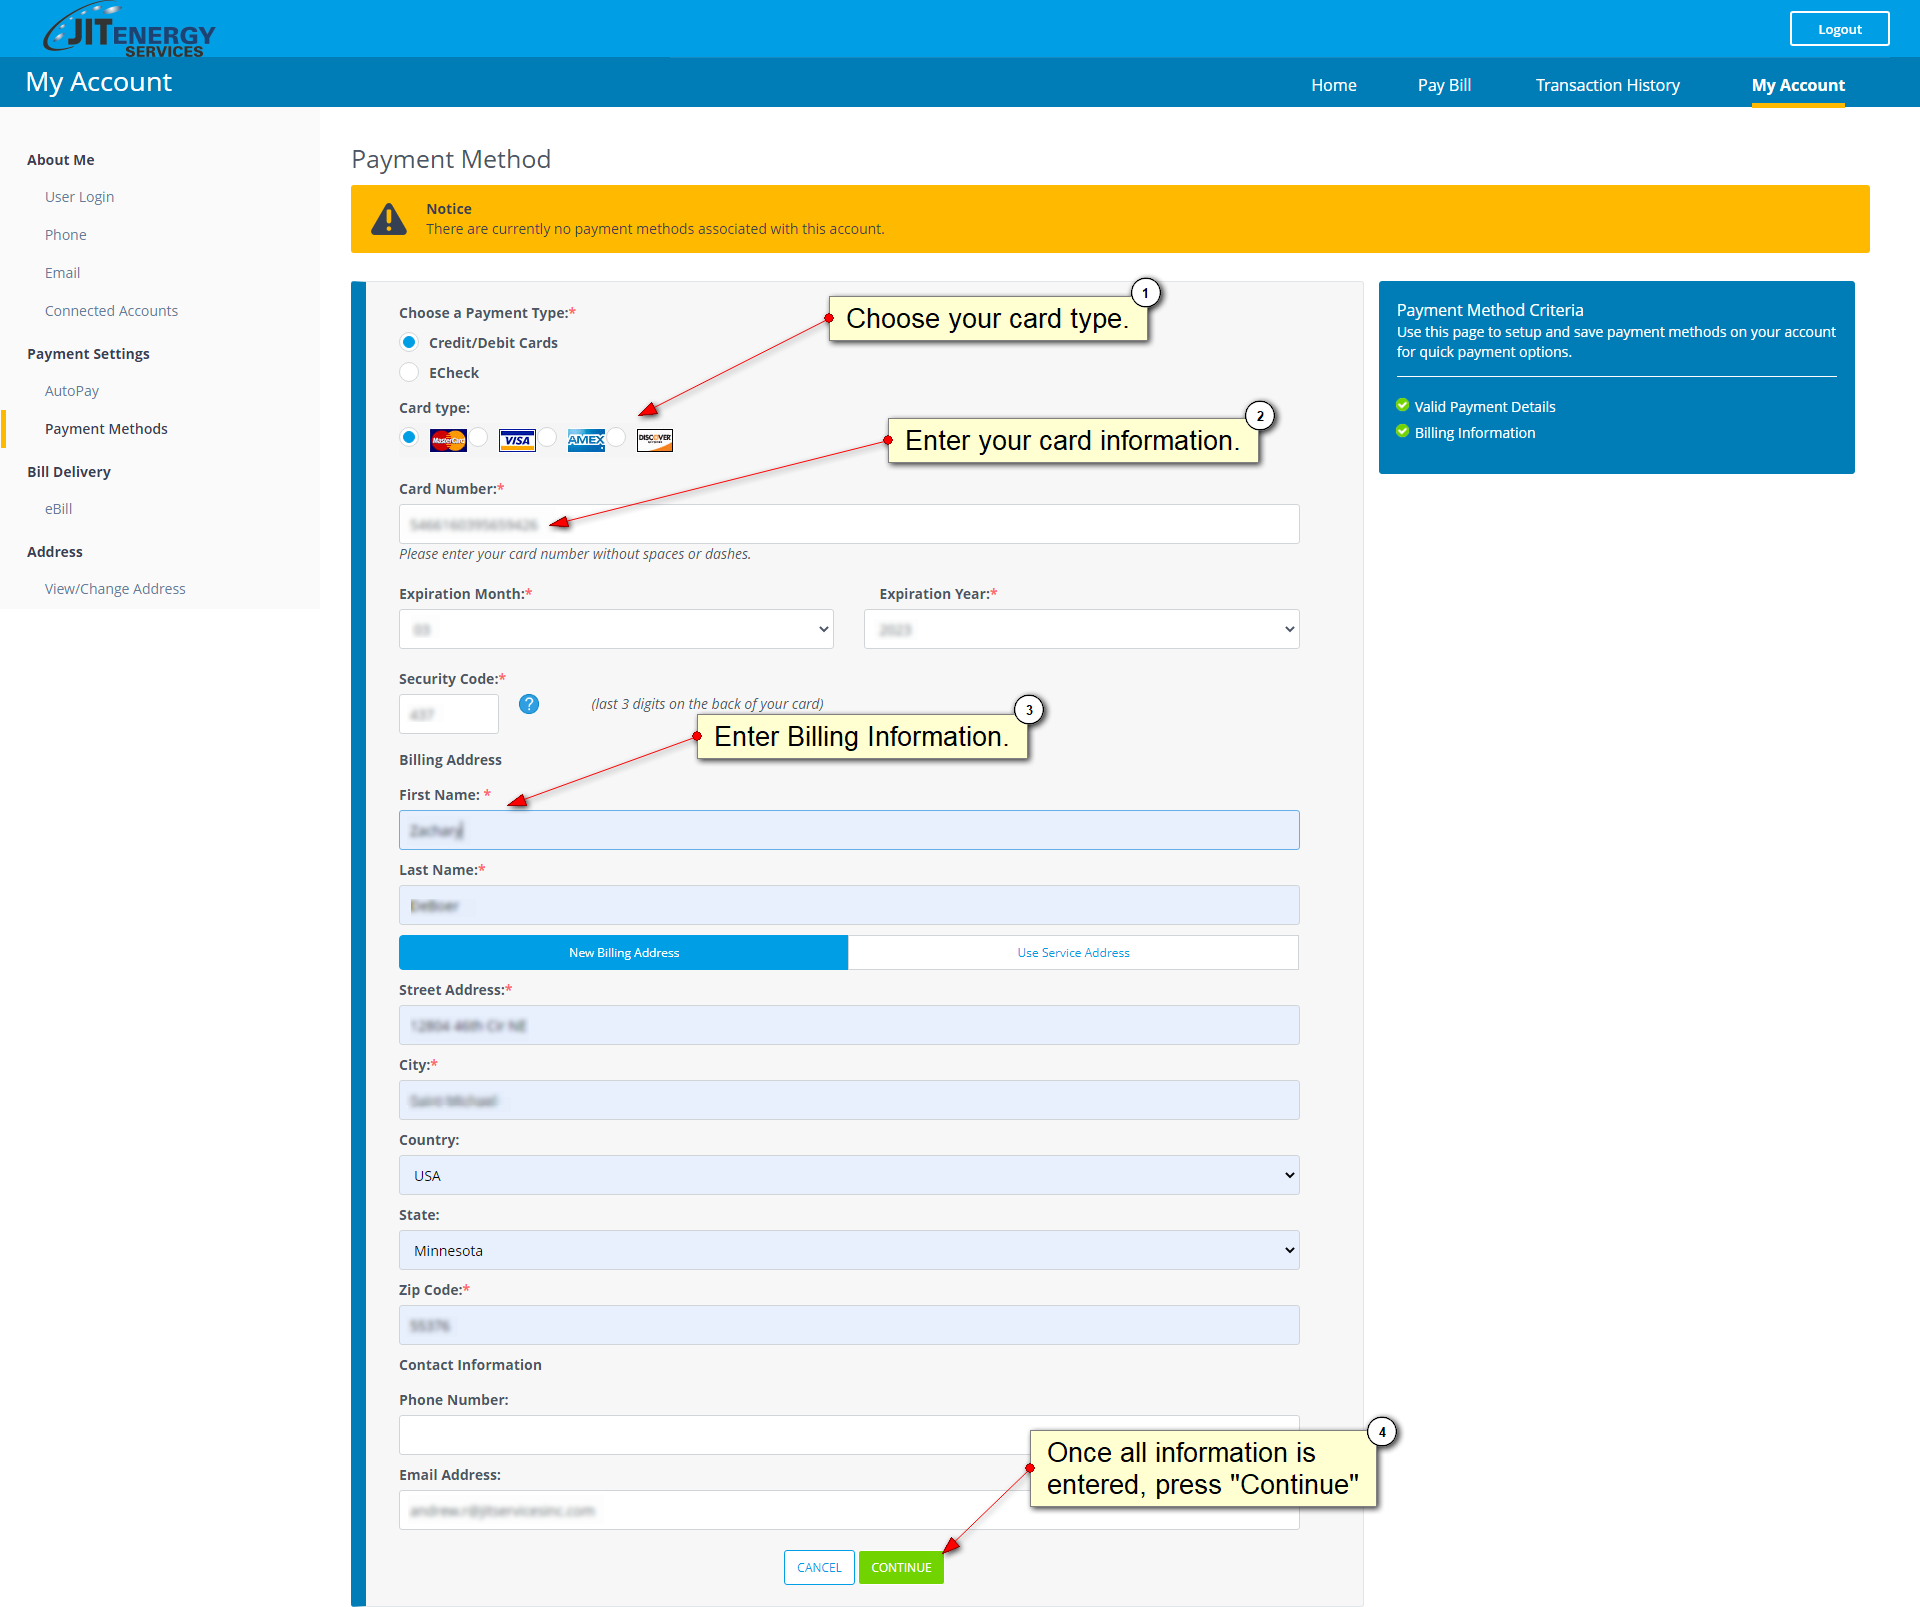Select the Visa card type radio button
Image resolution: width=1920 pixels, height=1607 pixels.
tap(480, 438)
